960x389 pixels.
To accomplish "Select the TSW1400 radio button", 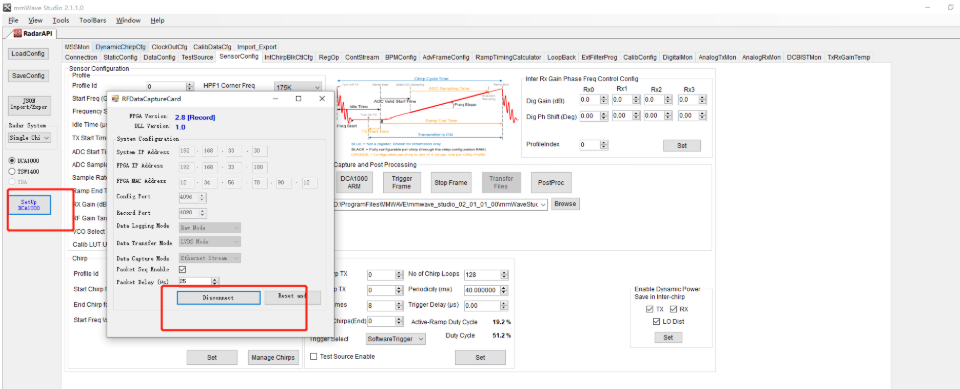I will click(12, 172).
